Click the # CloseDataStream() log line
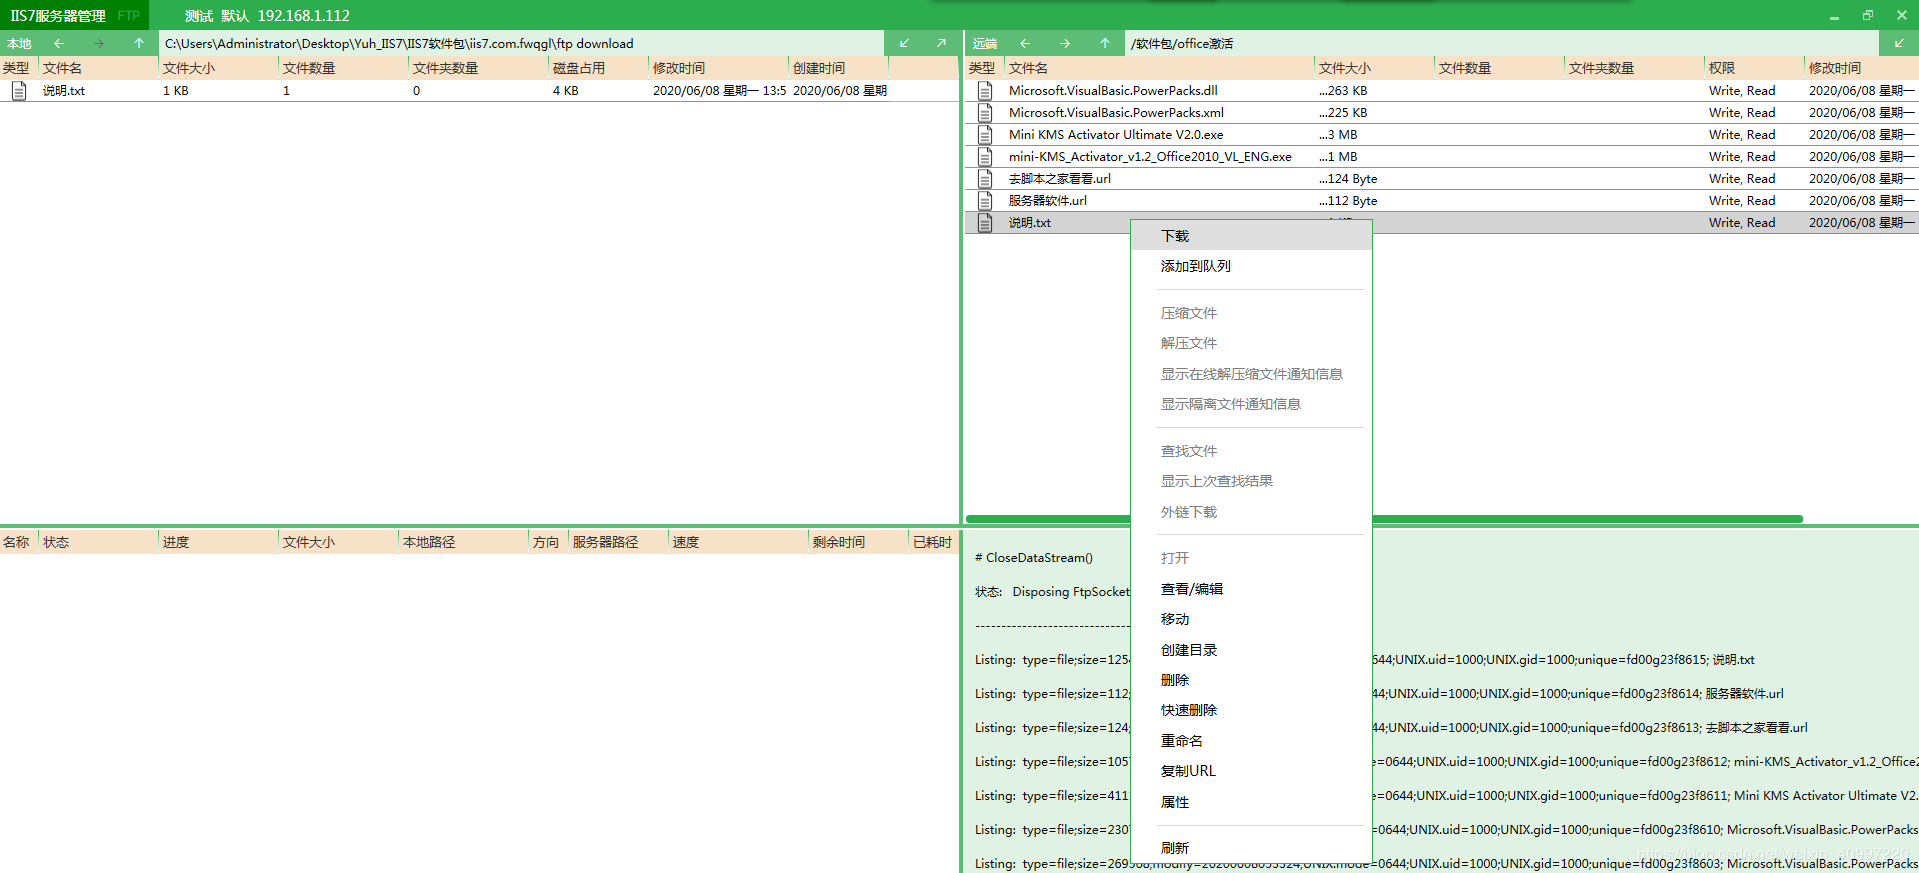Screen dimensions: 1919x873 click(1034, 558)
